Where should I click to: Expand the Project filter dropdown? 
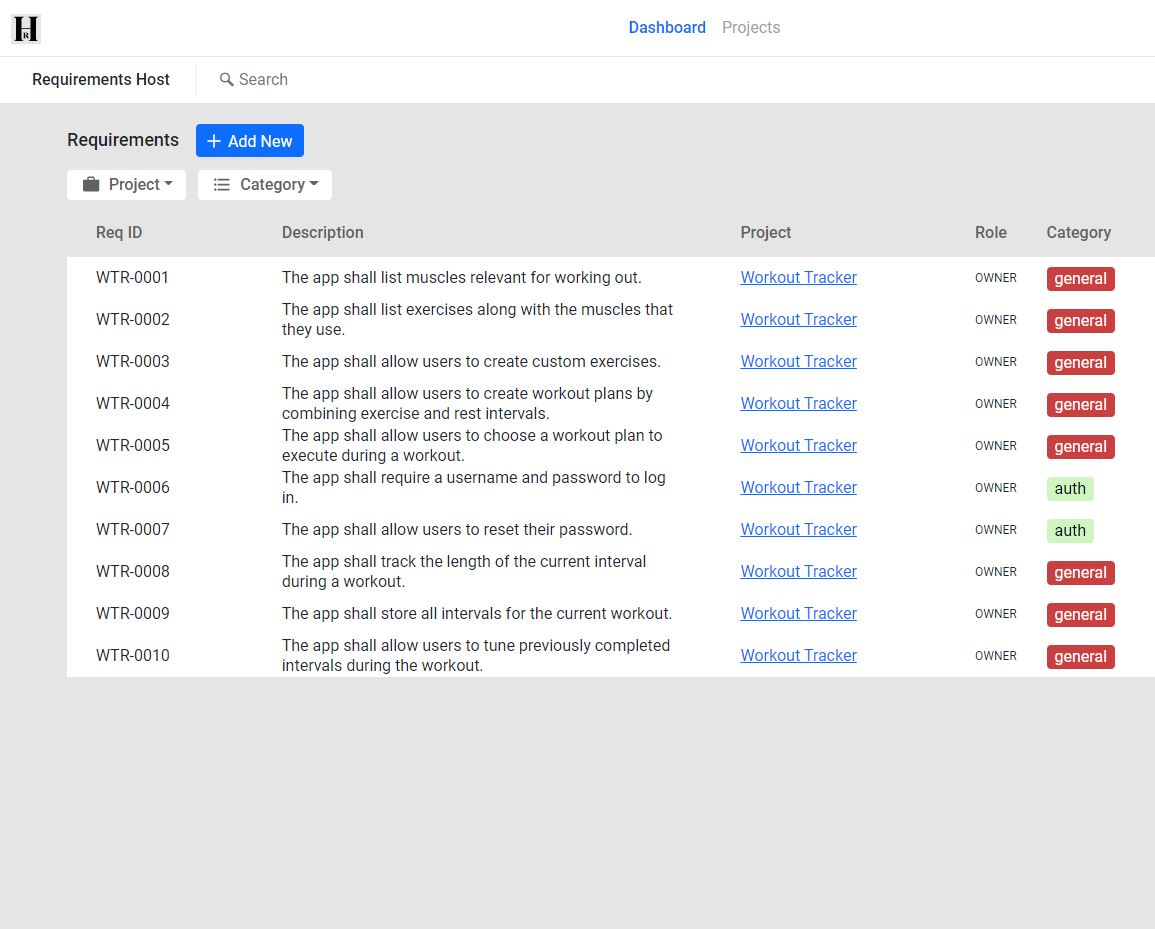(x=126, y=184)
